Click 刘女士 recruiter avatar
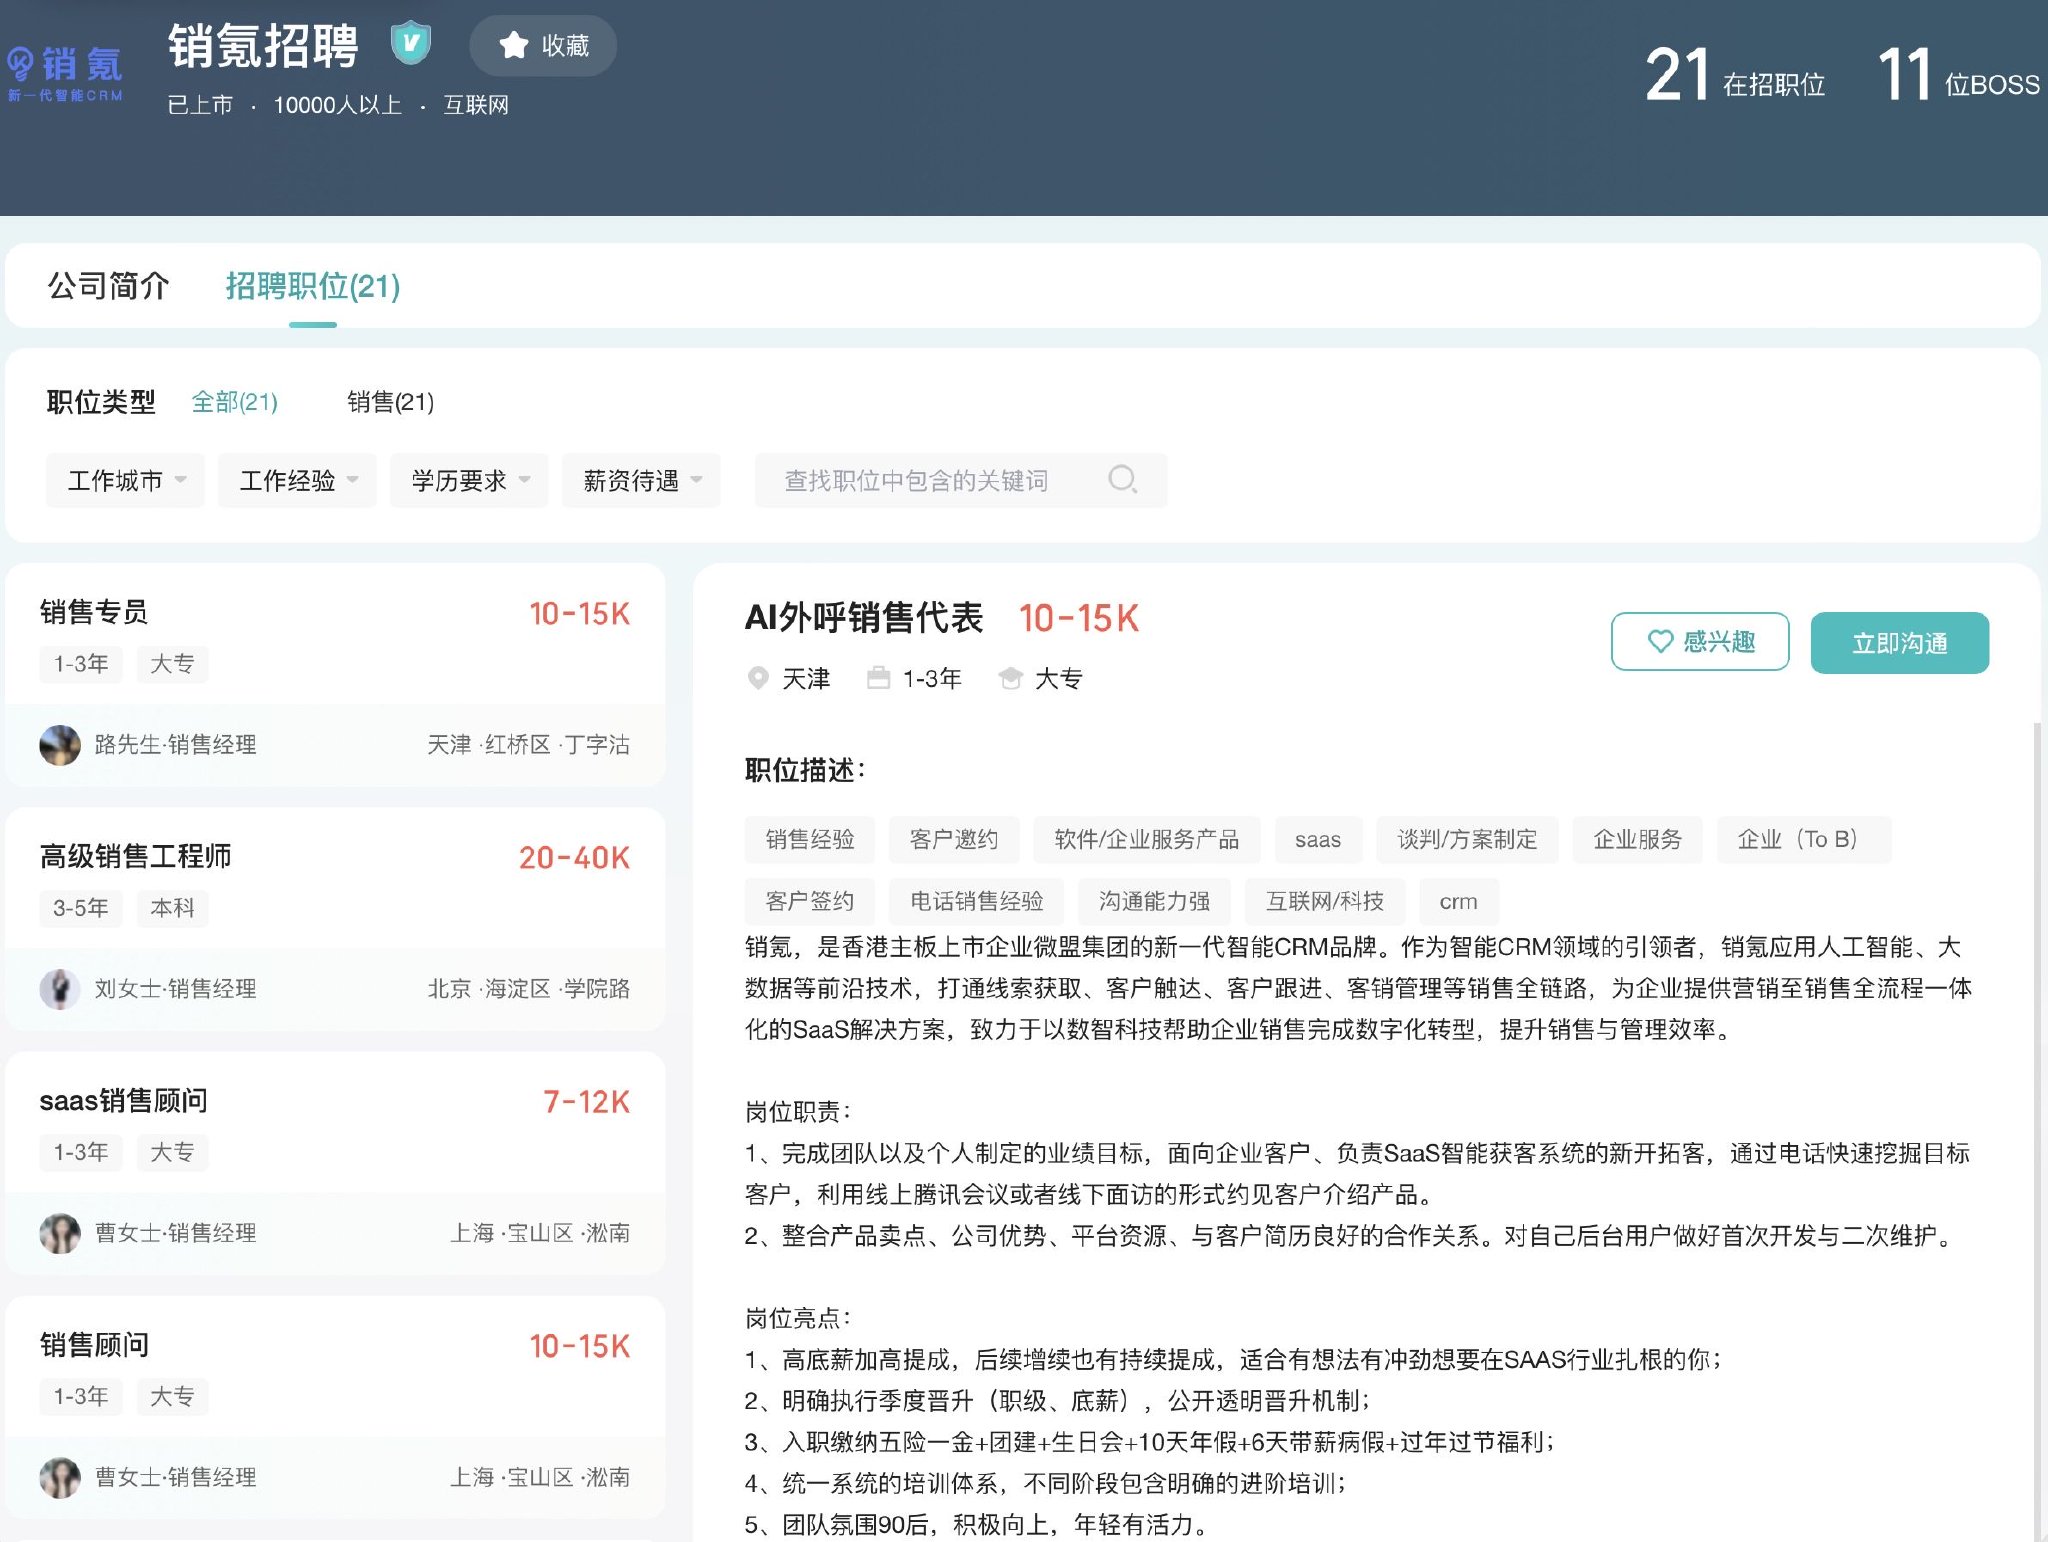 60,989
